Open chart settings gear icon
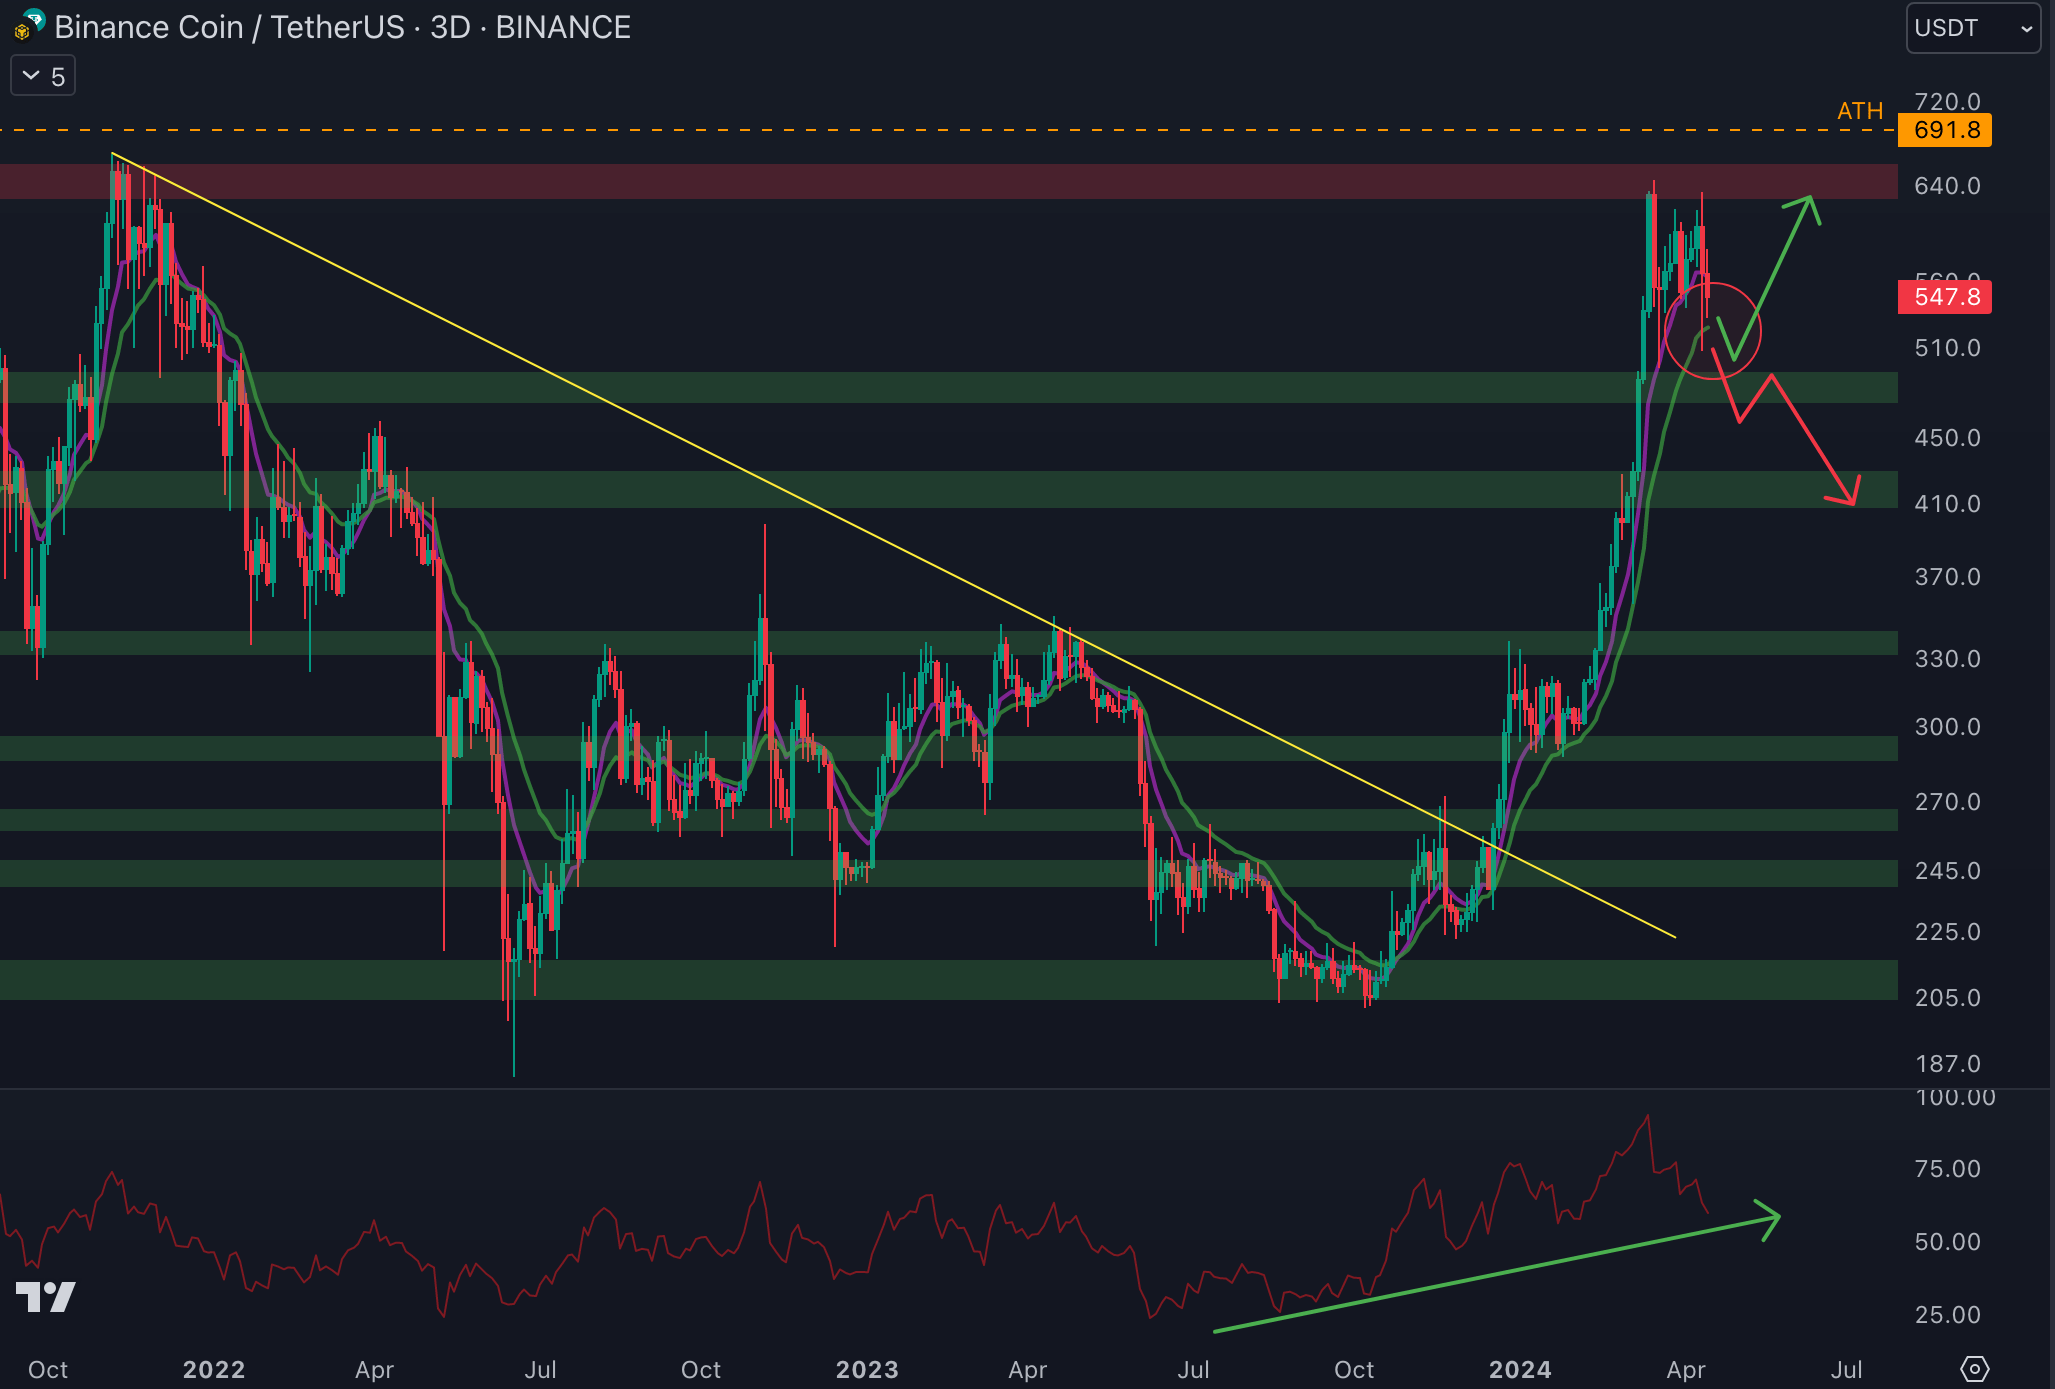The image size is (2055, 1389). [x=1974, y=1368]
